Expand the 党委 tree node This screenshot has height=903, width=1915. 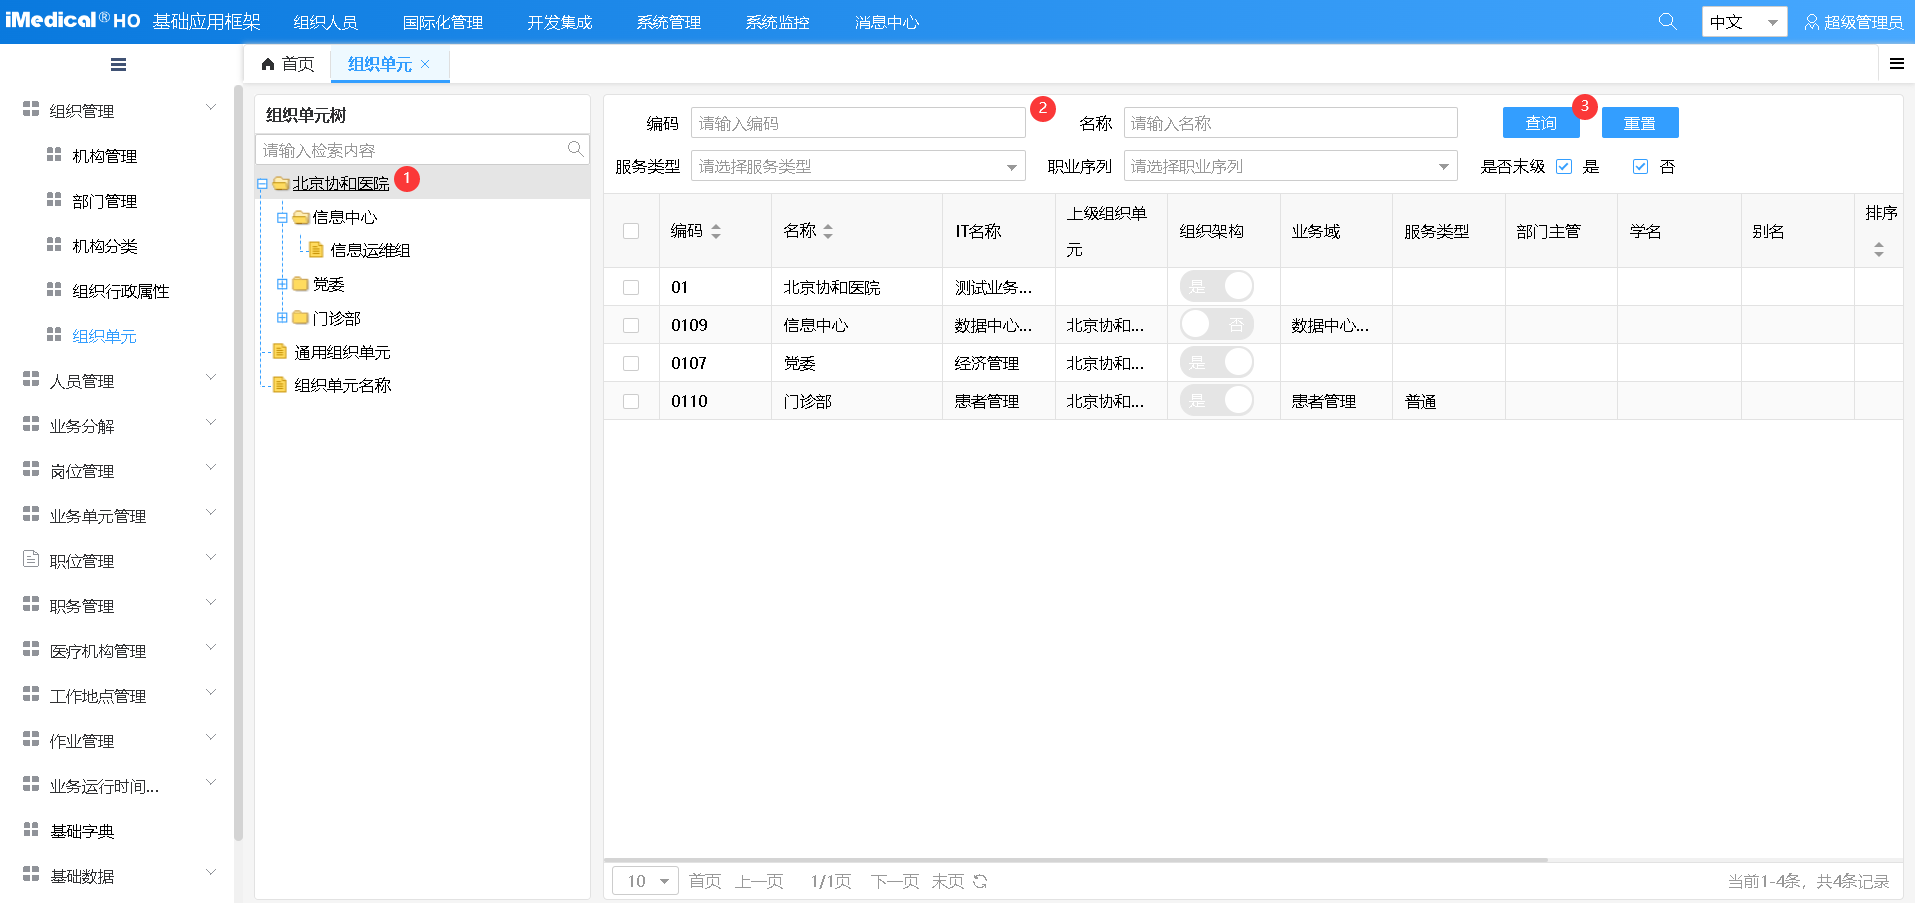(282, 284)
